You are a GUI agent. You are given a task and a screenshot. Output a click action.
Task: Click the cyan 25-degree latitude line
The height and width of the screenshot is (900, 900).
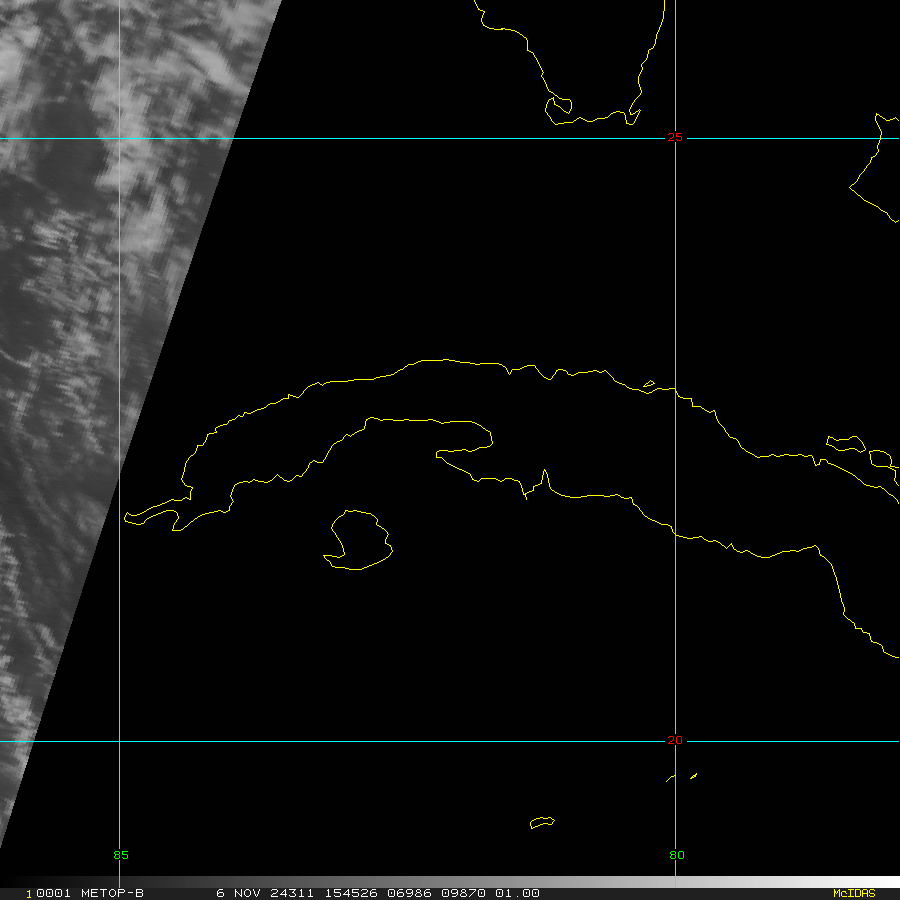click(400, 138)
